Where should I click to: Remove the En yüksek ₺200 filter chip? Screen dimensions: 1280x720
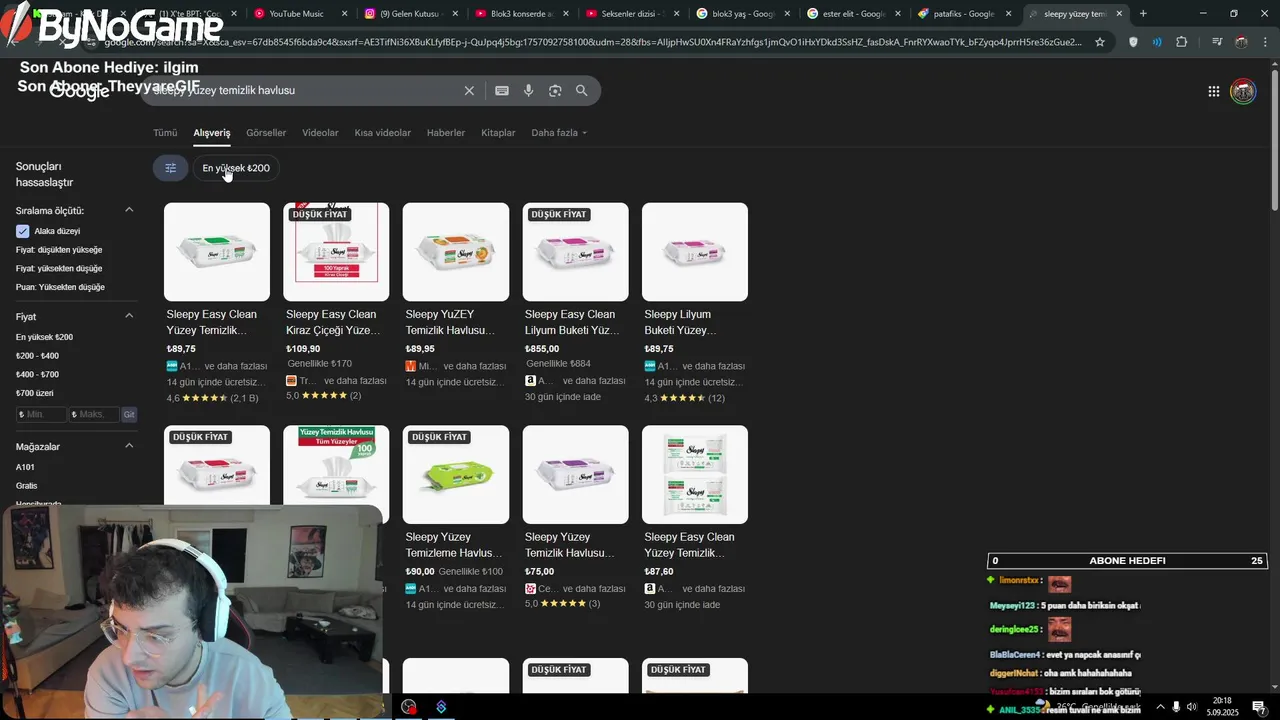click(236, 168)
